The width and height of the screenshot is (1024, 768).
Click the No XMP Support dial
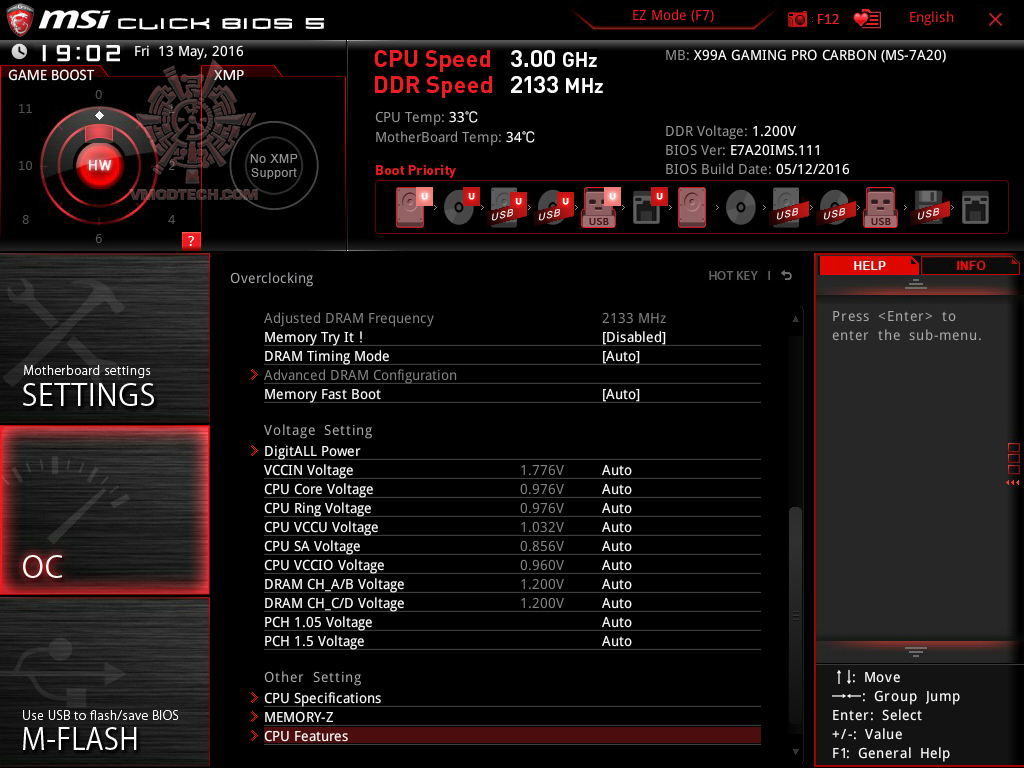pyautogui.click(x=274, y=165)
